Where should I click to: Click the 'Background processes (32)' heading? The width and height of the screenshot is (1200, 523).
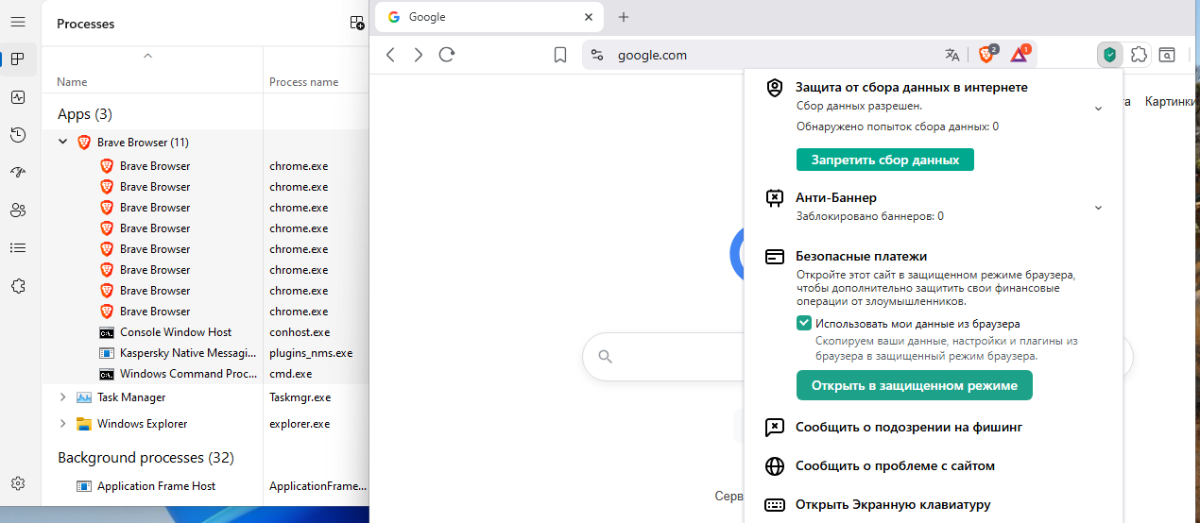146,458
